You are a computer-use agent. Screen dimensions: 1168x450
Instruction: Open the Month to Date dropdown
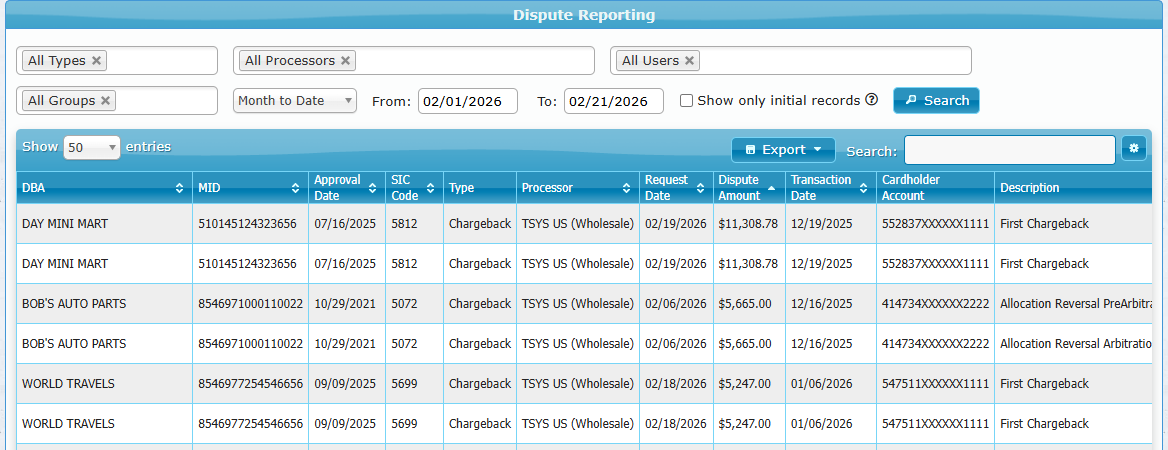point(295,101)
